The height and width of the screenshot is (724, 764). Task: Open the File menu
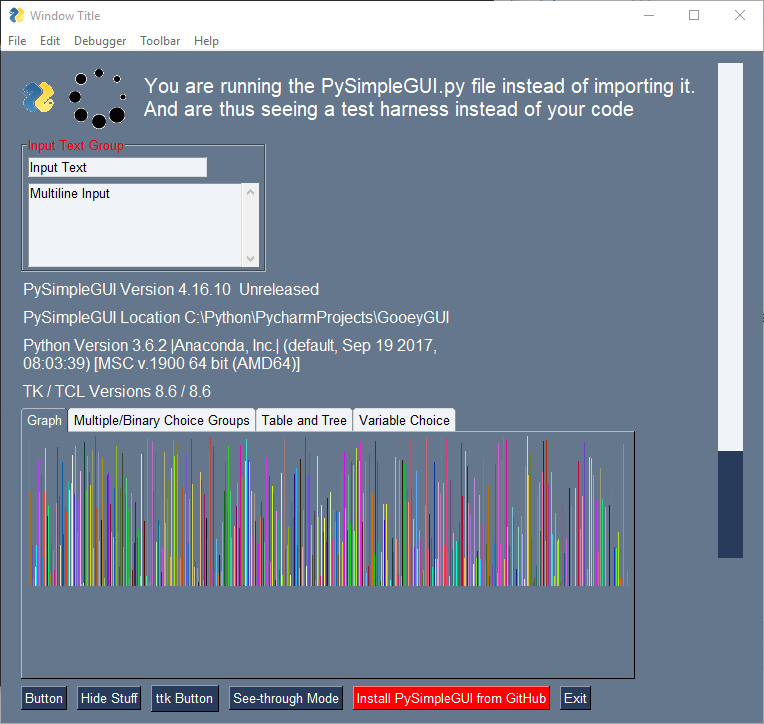point(17,41)
